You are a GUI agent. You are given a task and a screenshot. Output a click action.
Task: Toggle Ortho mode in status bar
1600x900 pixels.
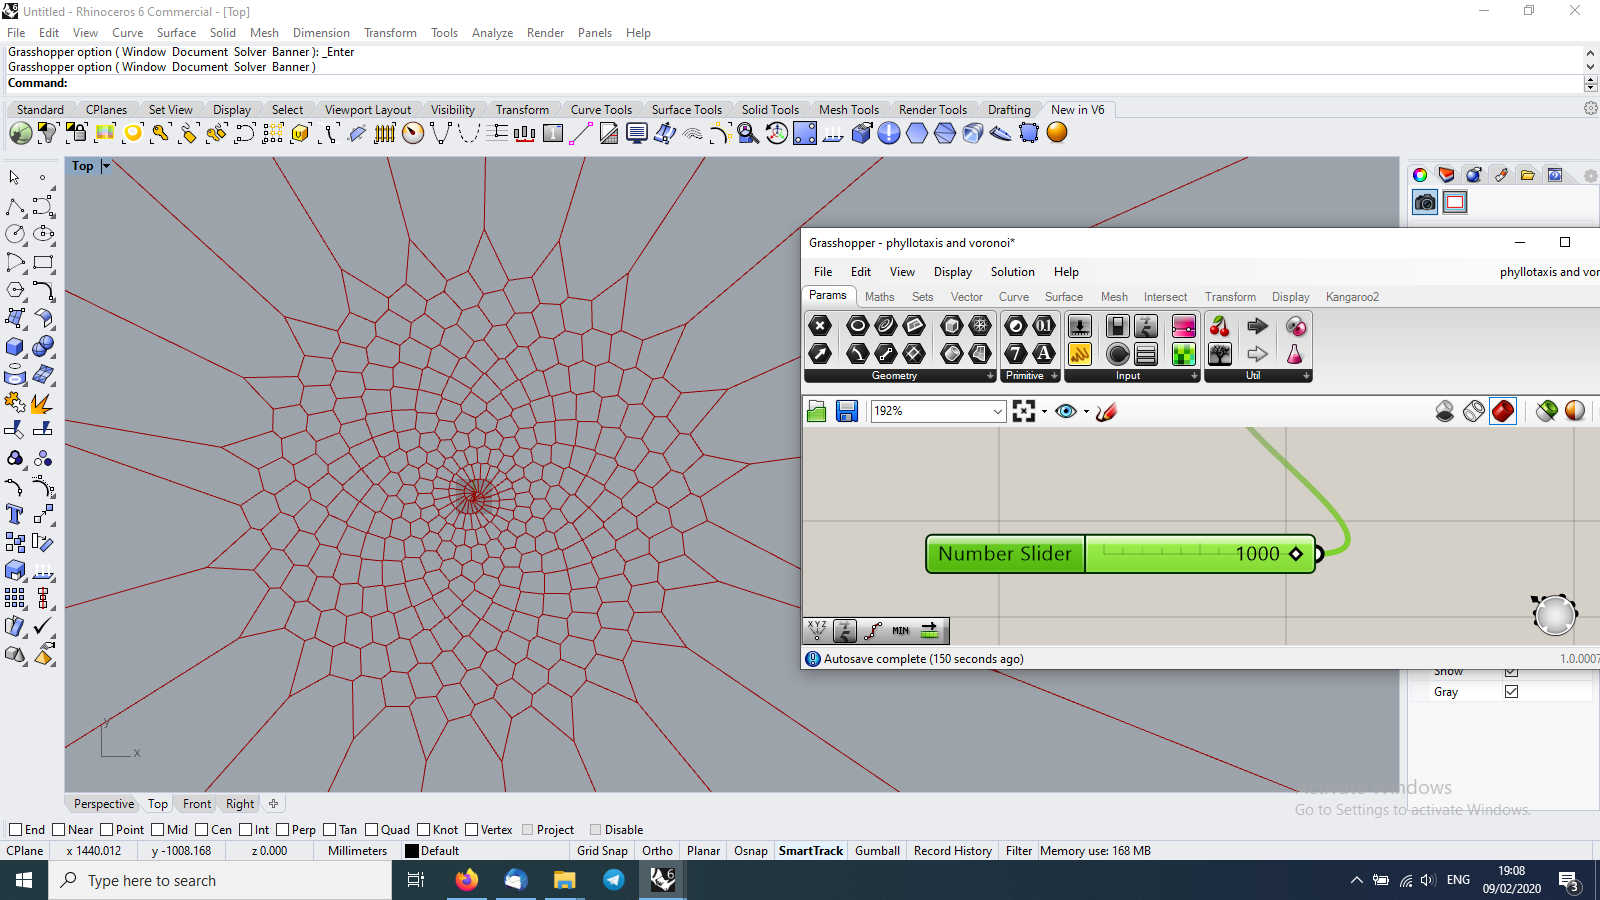tap(657, 851)
